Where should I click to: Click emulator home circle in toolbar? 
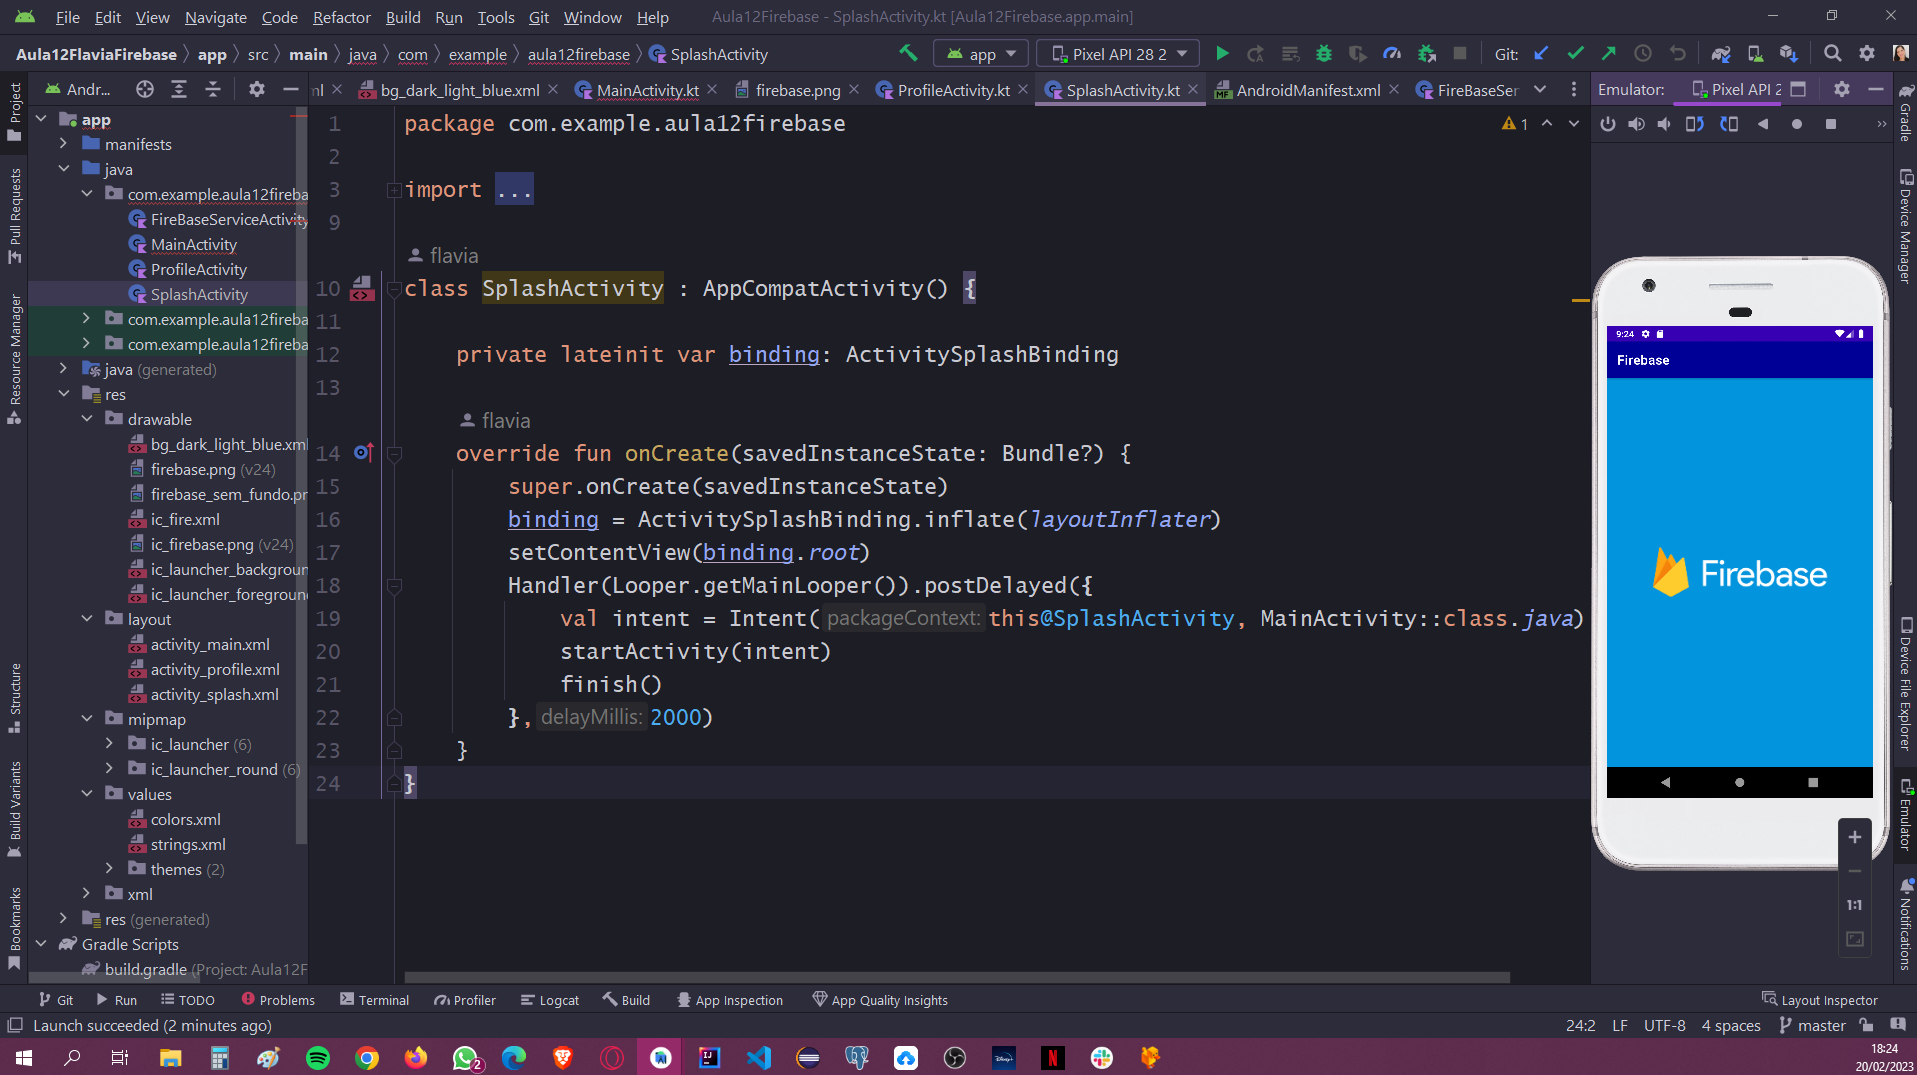1797,124
